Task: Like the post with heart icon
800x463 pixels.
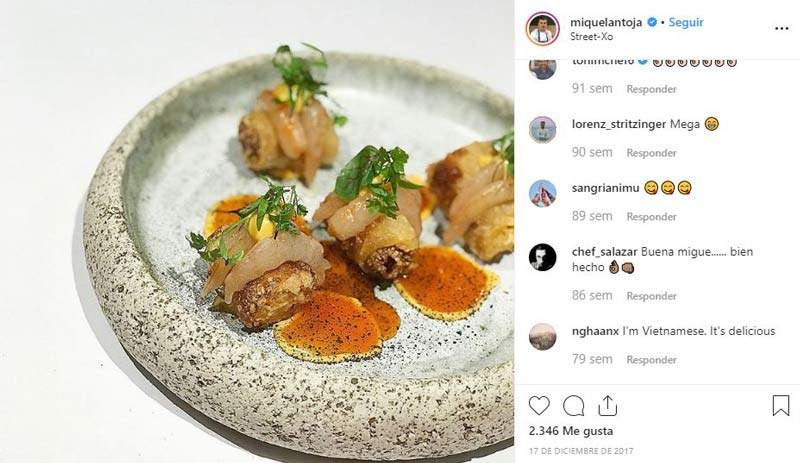Action: coord(539,405)
